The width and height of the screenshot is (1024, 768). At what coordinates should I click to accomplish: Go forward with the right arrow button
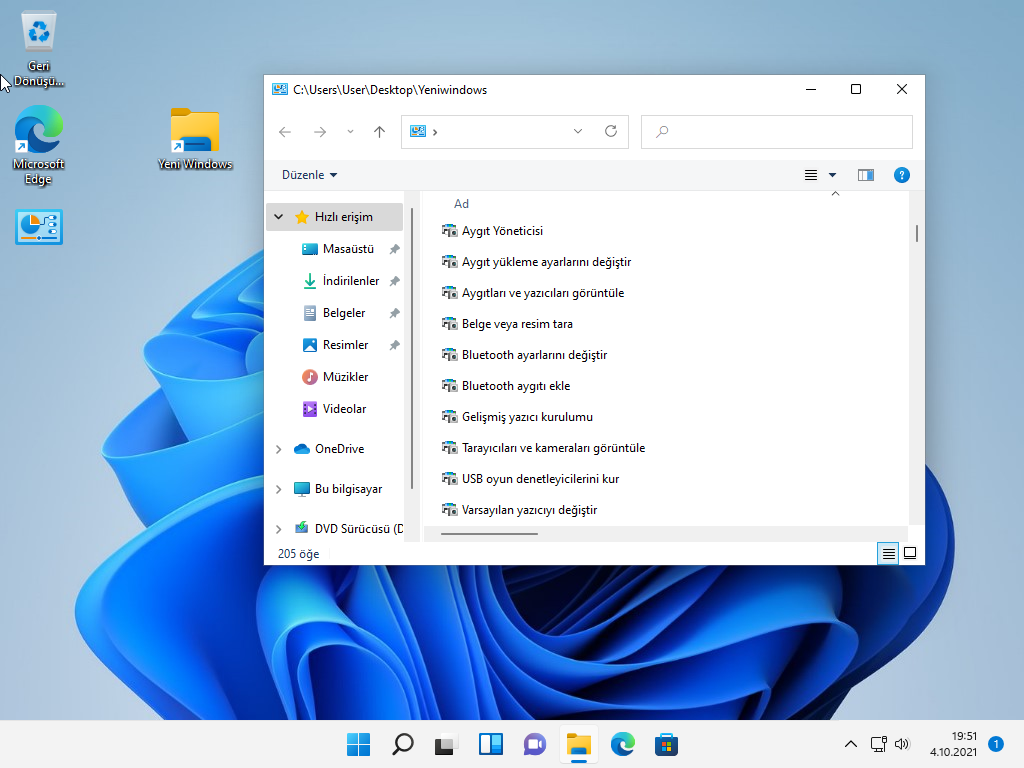tap(320, 132)
